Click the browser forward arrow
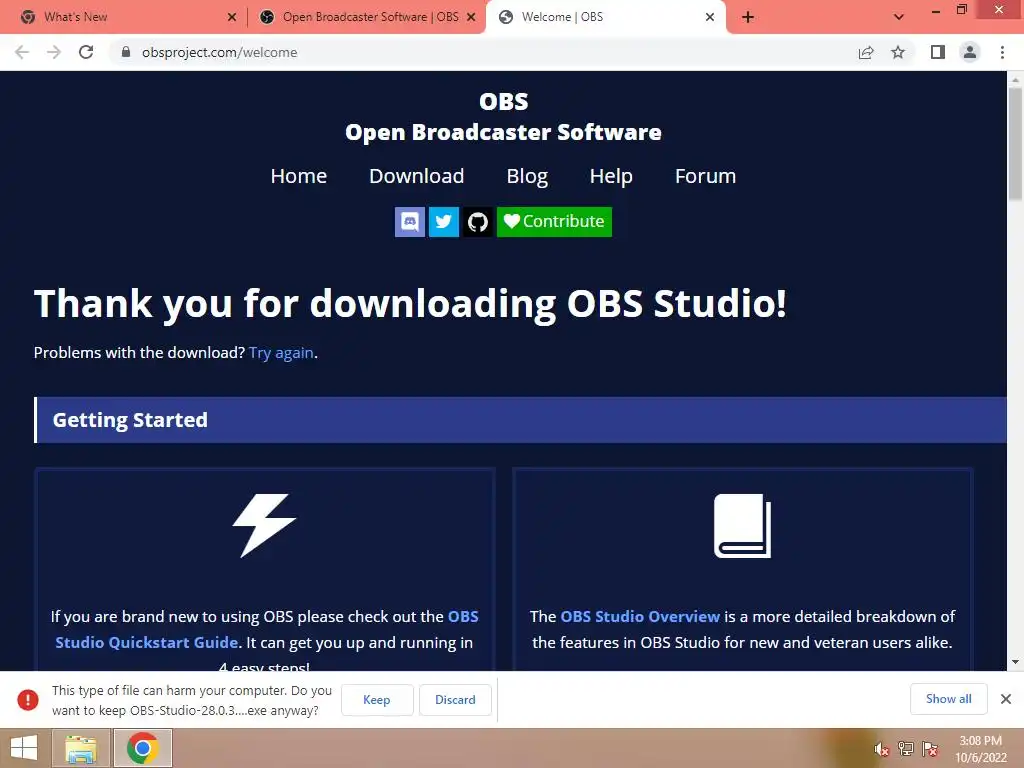 click(54, 52)
